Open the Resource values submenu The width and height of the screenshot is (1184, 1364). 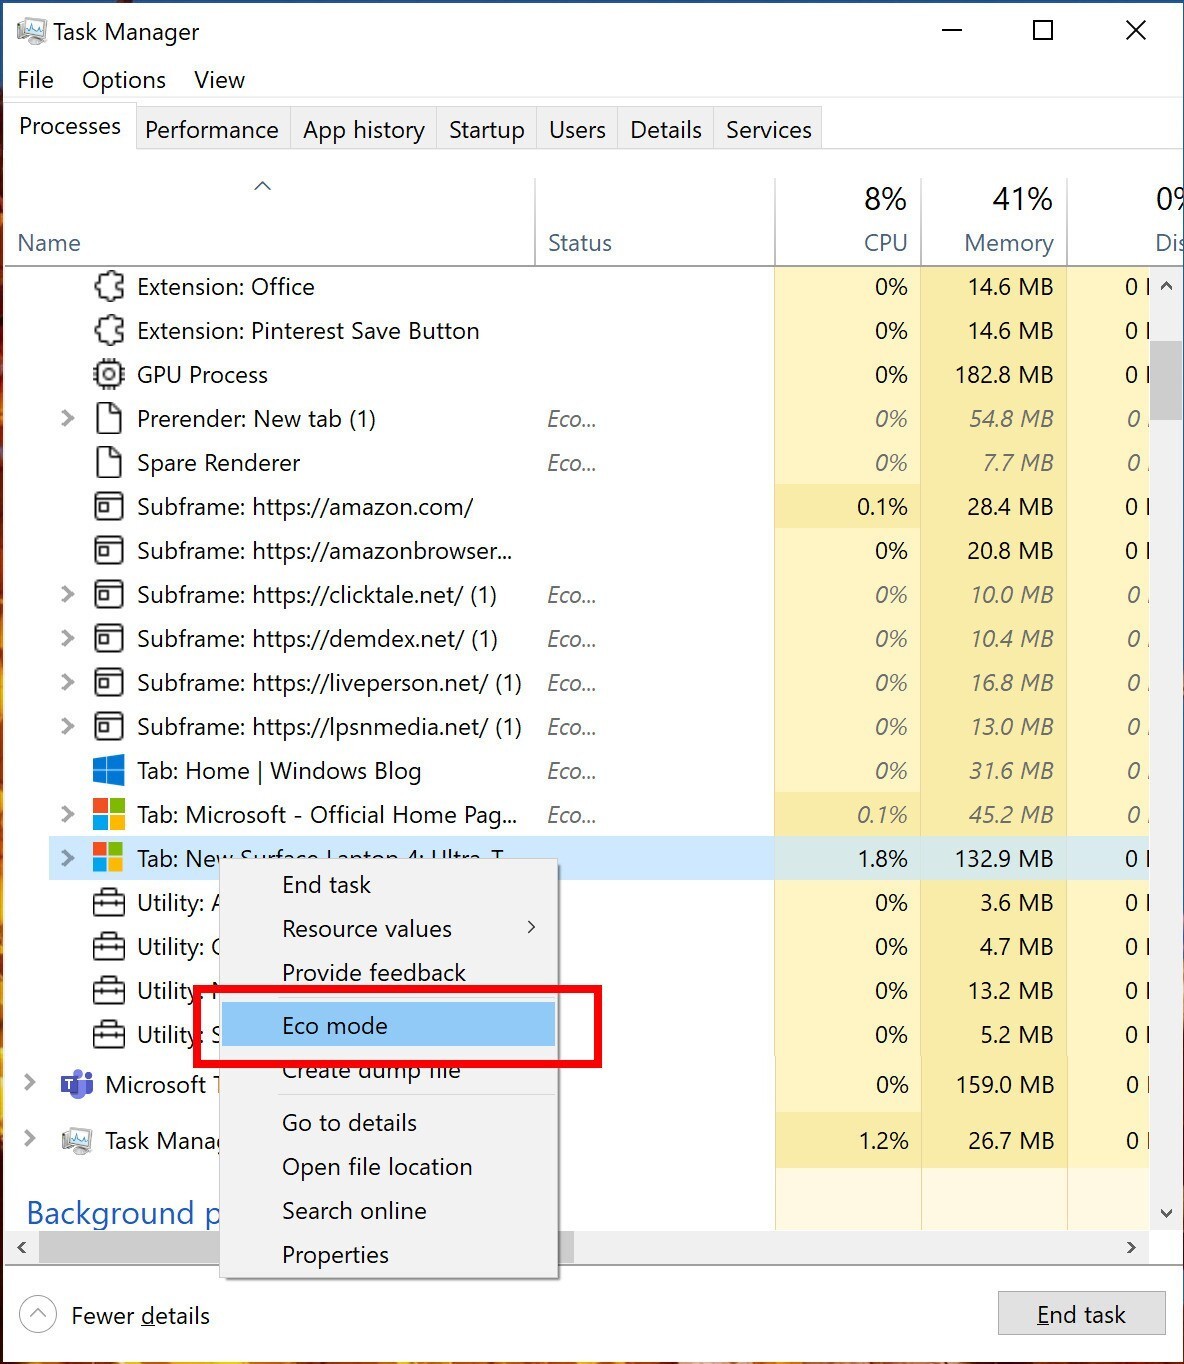pos(388,929)
